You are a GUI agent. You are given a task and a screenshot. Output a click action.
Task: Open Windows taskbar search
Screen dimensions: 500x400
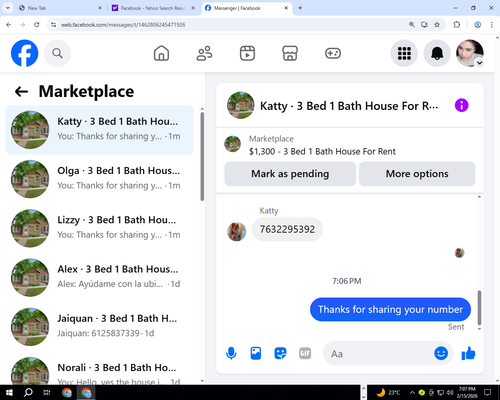[28, 392]
